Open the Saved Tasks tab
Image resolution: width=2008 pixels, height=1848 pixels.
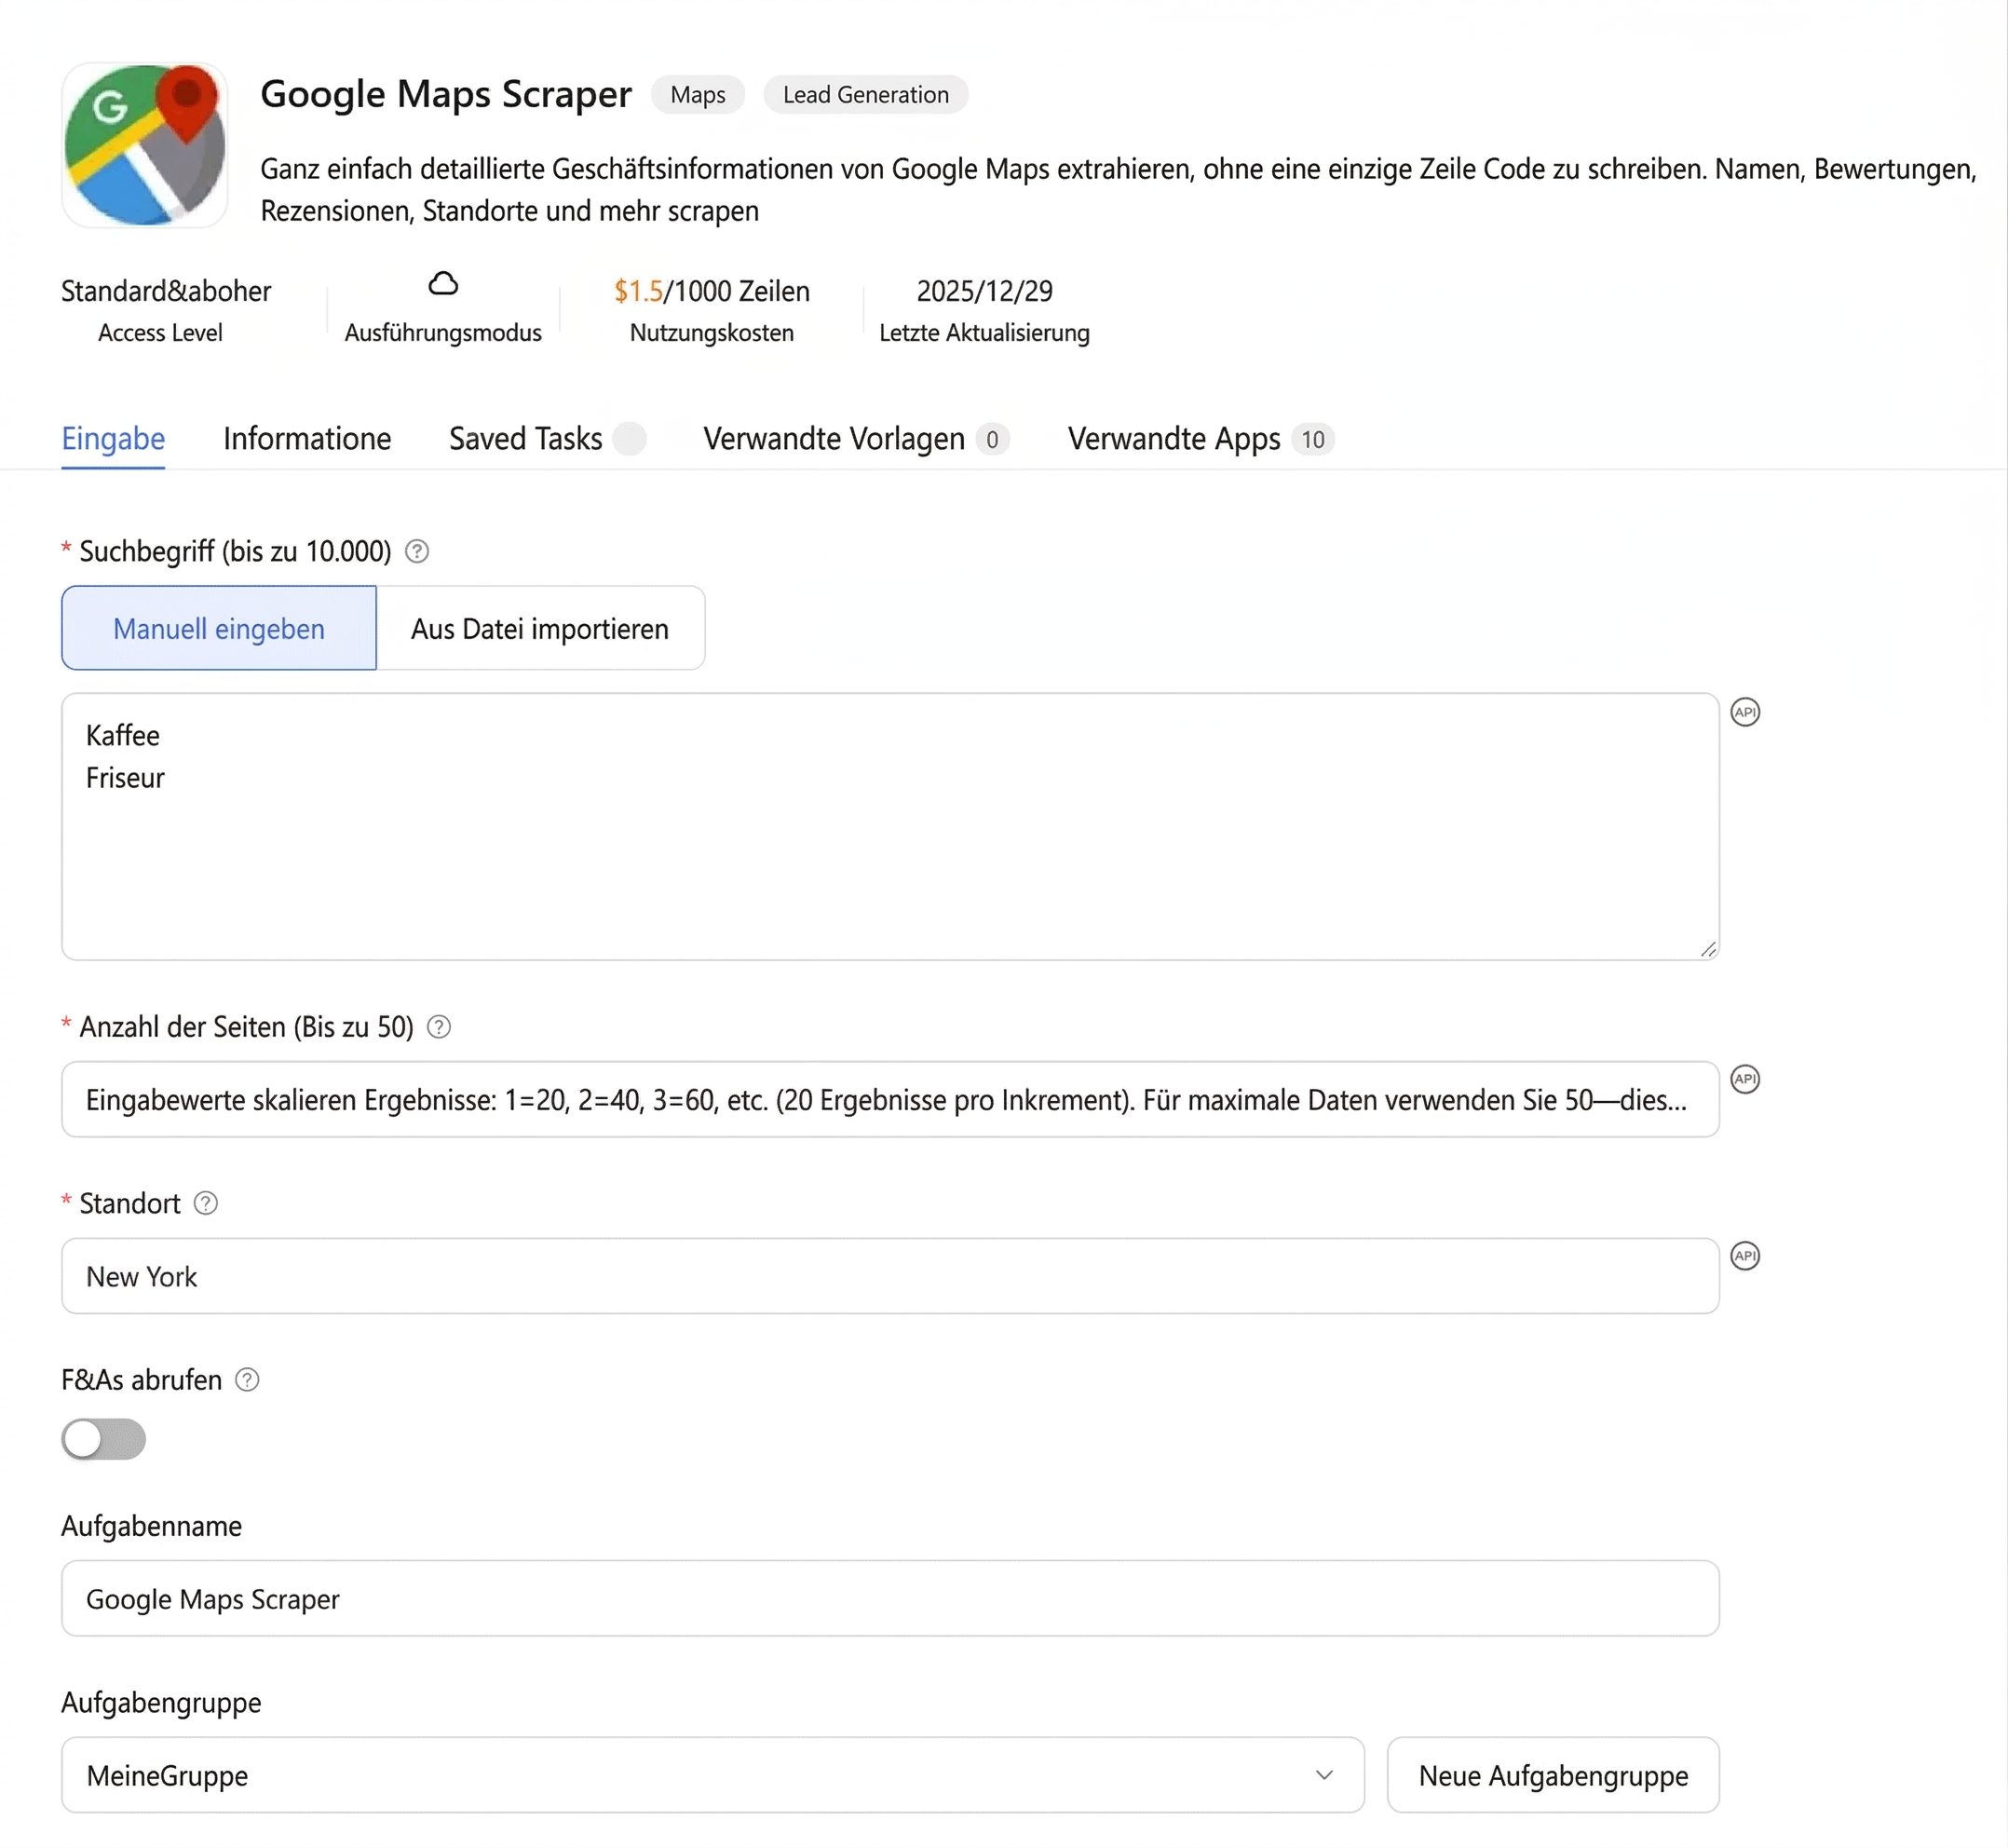tap(524, 438)
